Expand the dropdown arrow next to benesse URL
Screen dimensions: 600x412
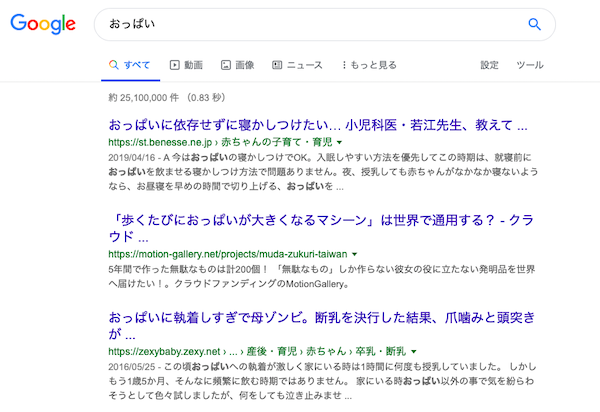pos(339,143)
